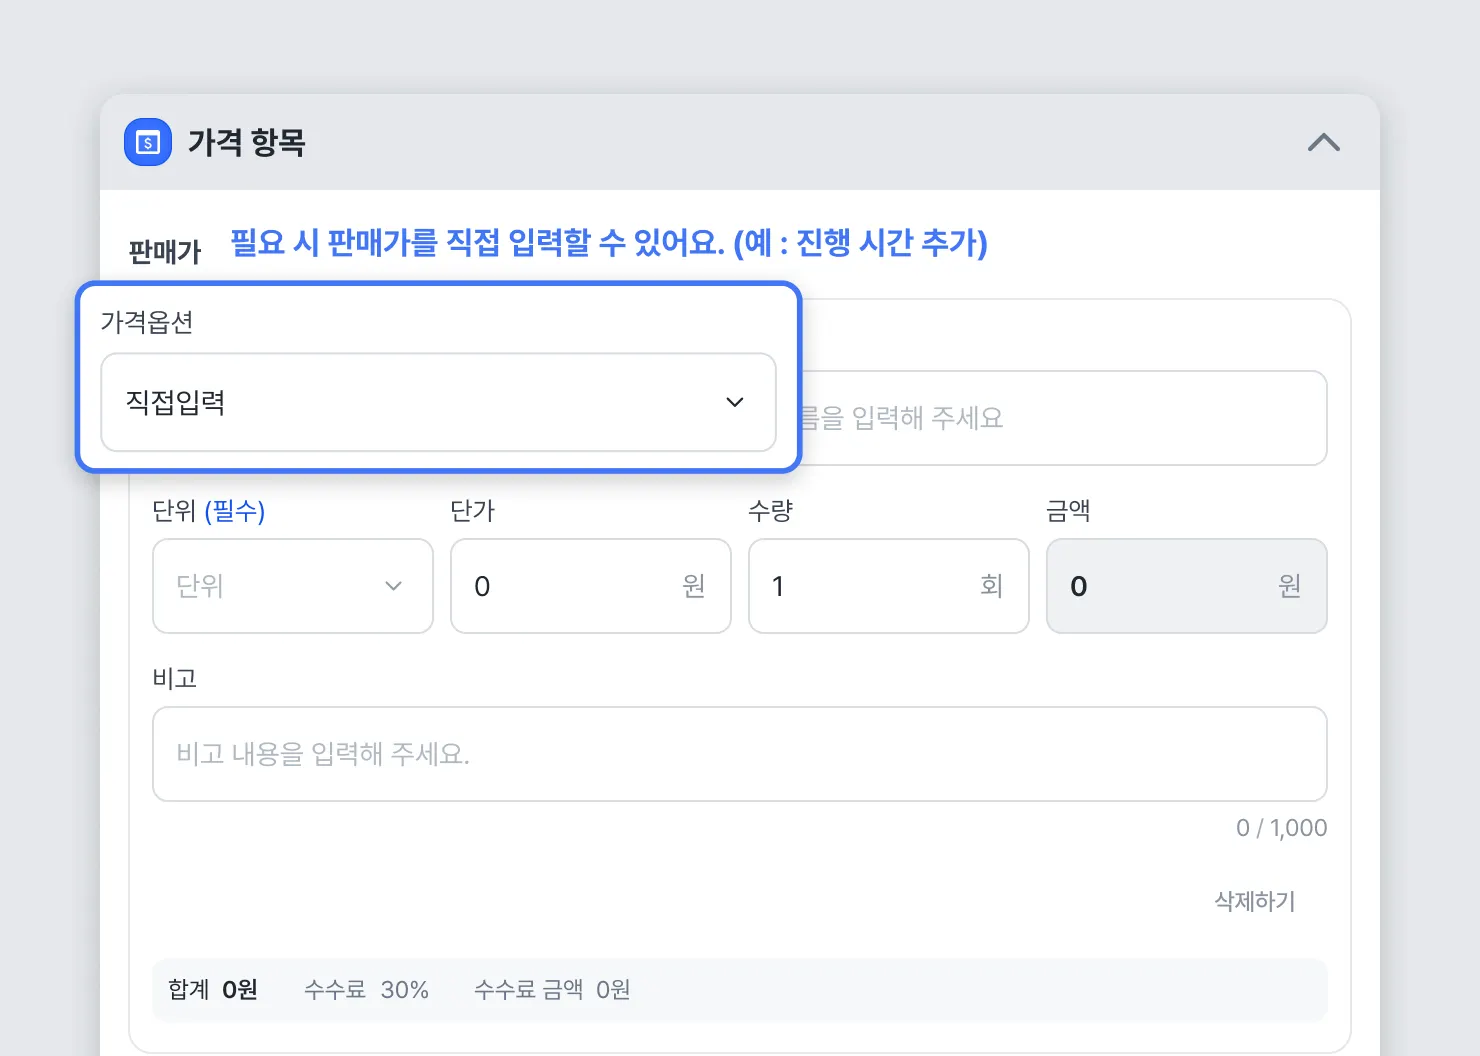
Task: Click the 단위 (필수) required label
Action: 208,511
